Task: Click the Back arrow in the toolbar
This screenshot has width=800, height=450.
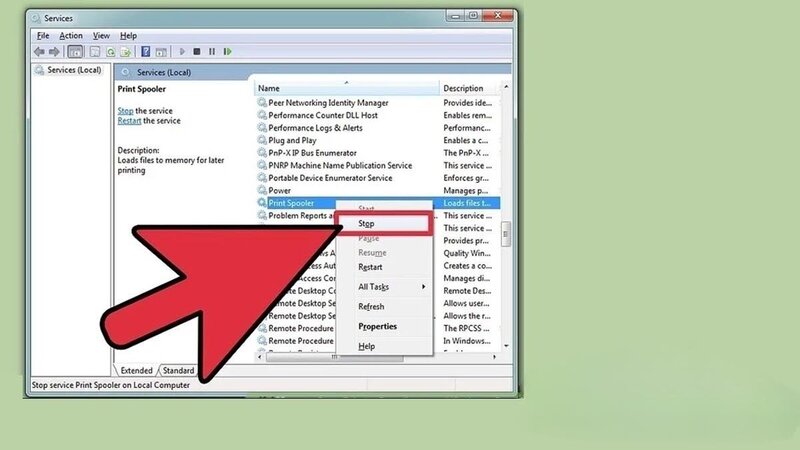Action: 39,52
